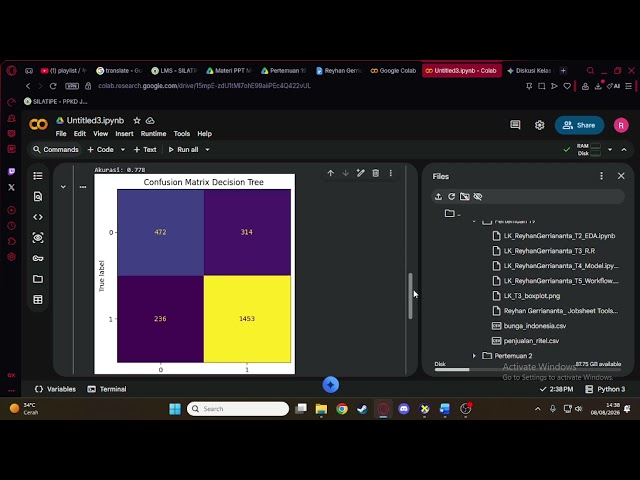The width and height of the screenshot is (640, 480).
Task: Move cell down with the down arrow
Action: [346, 173]
